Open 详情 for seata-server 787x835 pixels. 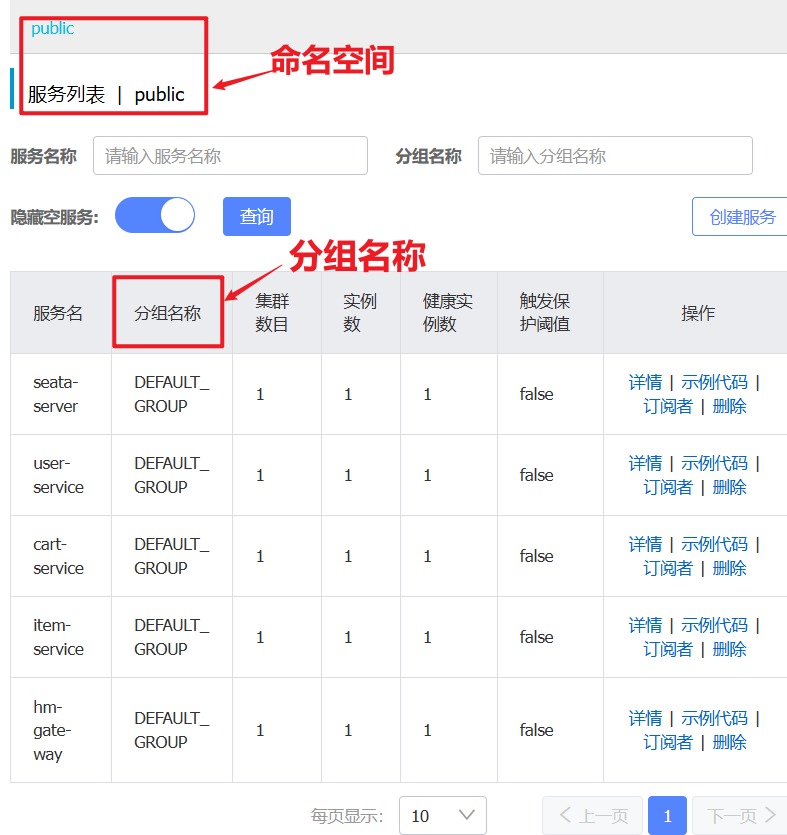pyautogui.click(x=645, y=382)
